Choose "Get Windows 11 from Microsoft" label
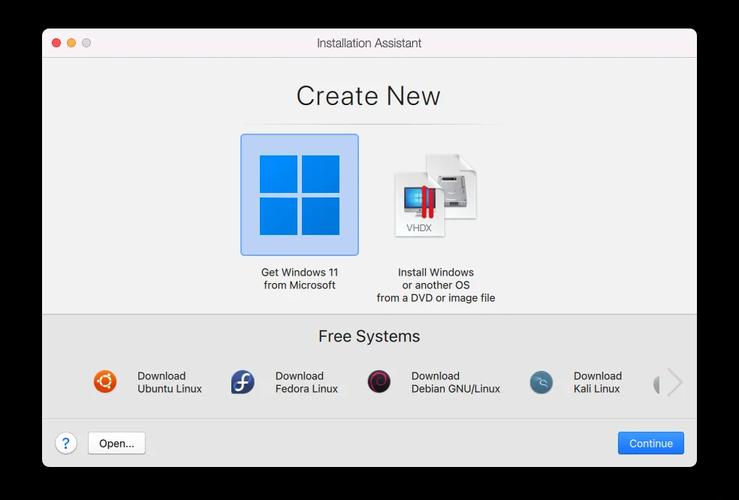Viewport: 739px width, 500px height. pyautogui.click(x=299, y=279)
